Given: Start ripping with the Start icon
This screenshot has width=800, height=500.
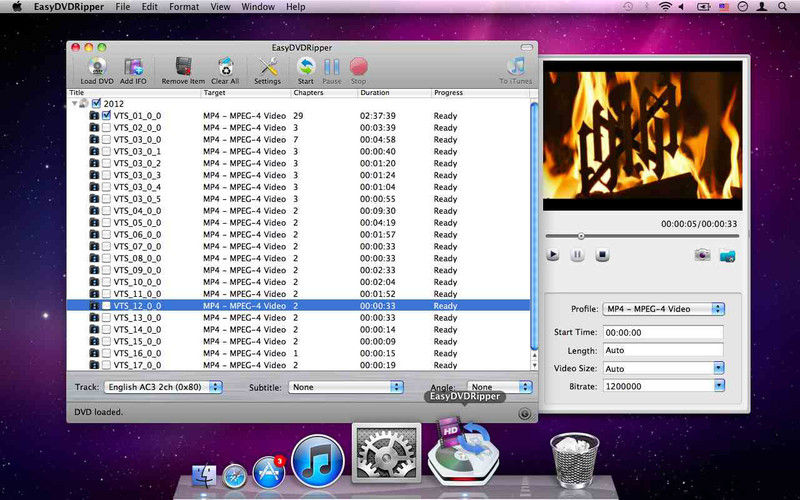Looking at the screenshot, I should (x=306, y=67).
